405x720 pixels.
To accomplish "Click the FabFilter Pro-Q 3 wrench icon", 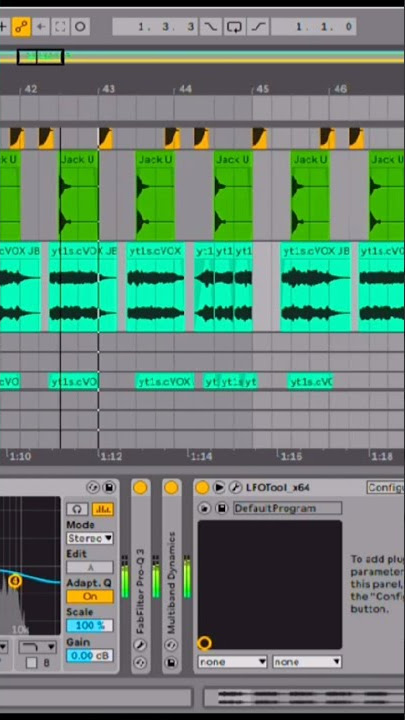I will pos(141,646).
